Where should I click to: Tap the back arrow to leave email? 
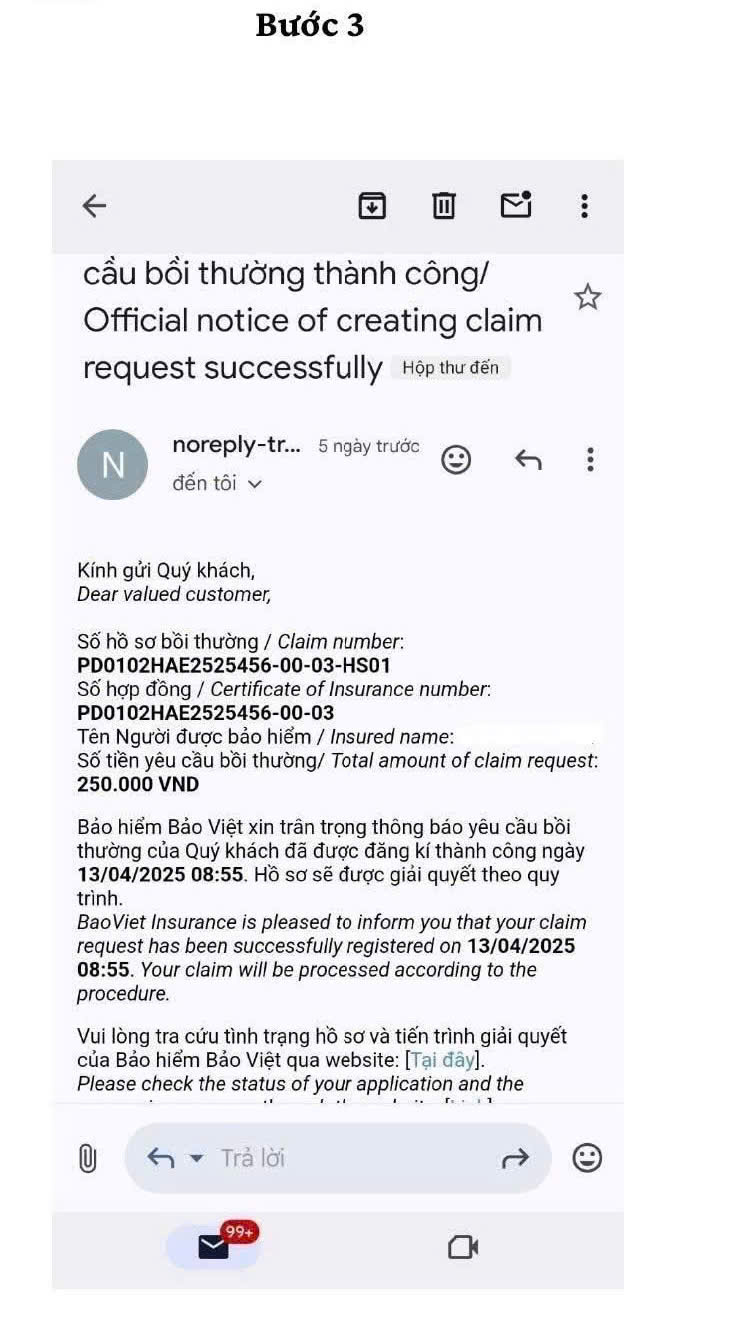click(x=94, y=206)
